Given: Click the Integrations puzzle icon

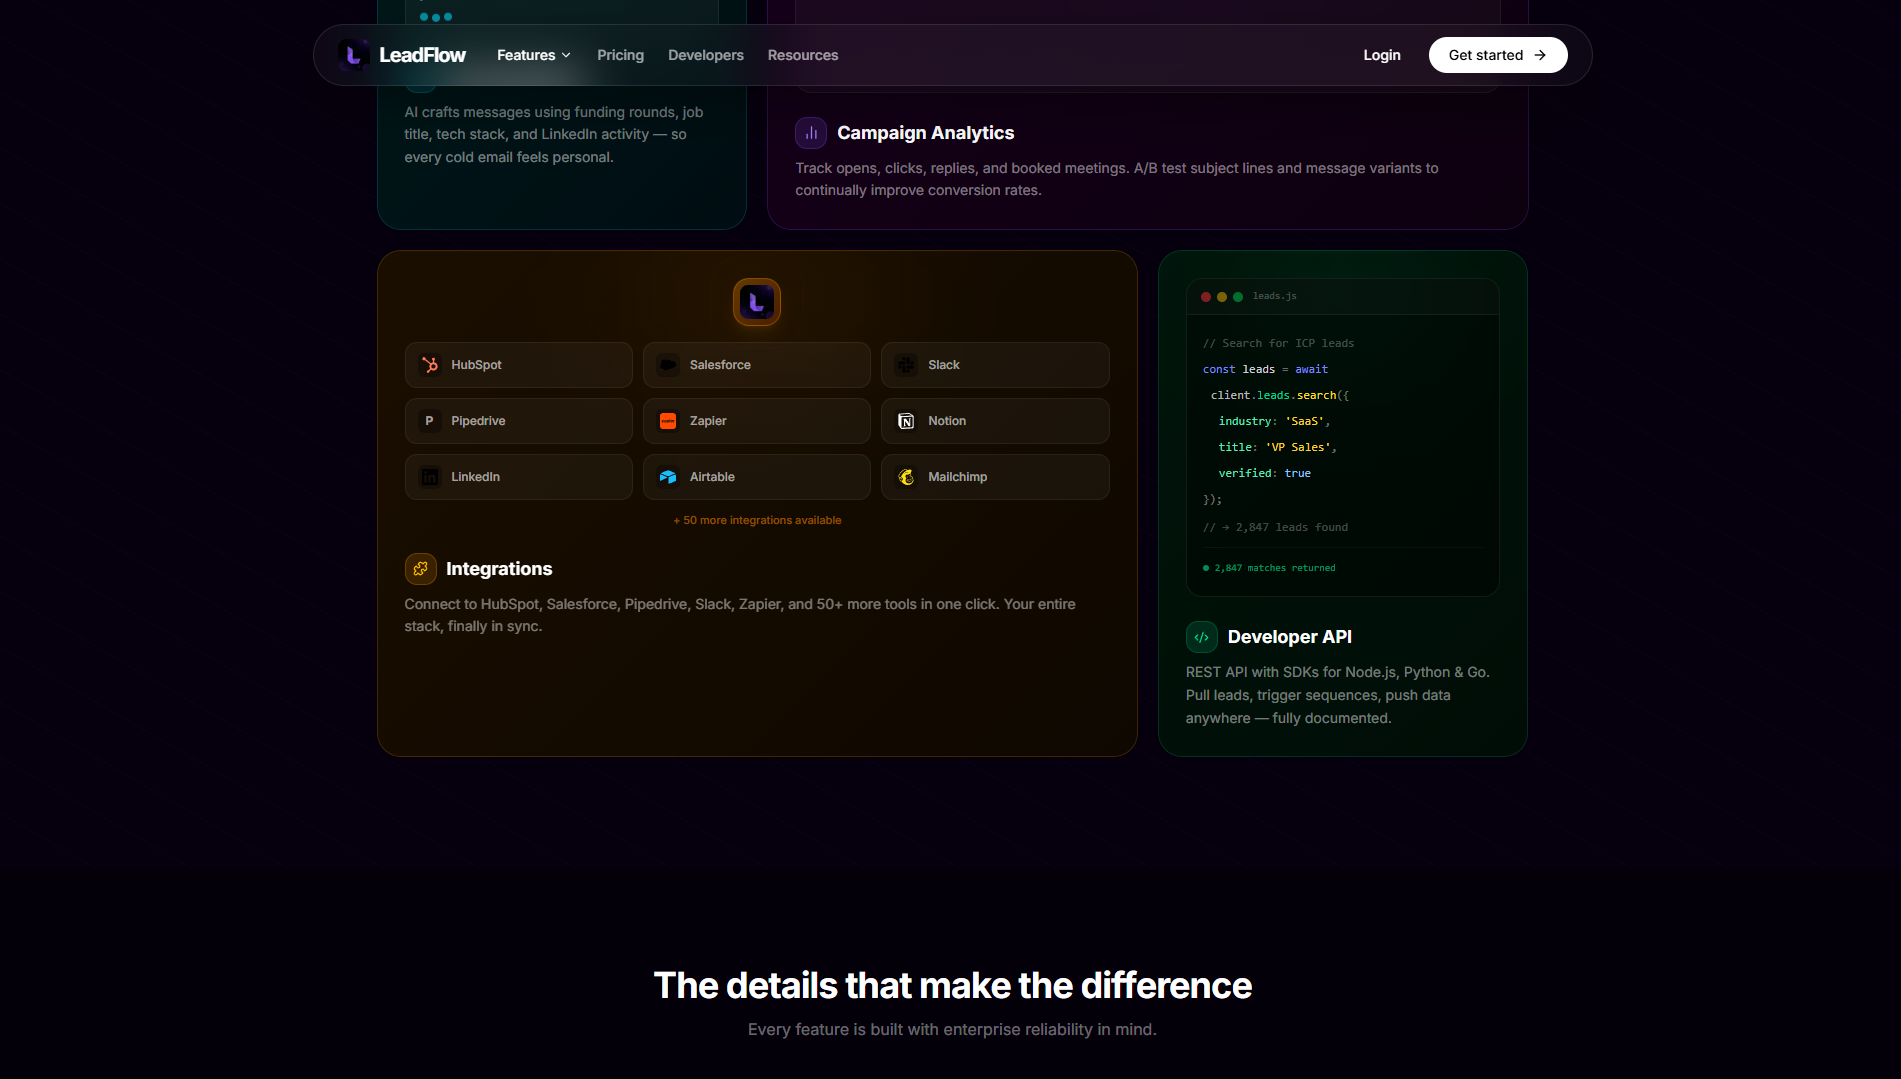Looking at the screenshot, I should [421, 569].
